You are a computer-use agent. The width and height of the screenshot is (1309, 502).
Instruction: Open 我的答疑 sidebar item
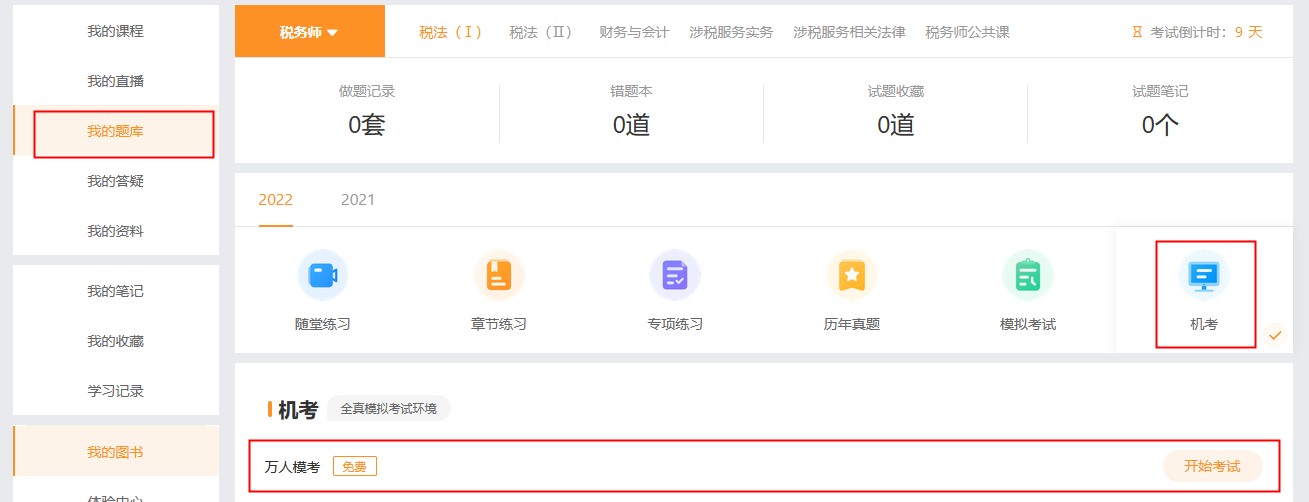[x=115, y=181]
